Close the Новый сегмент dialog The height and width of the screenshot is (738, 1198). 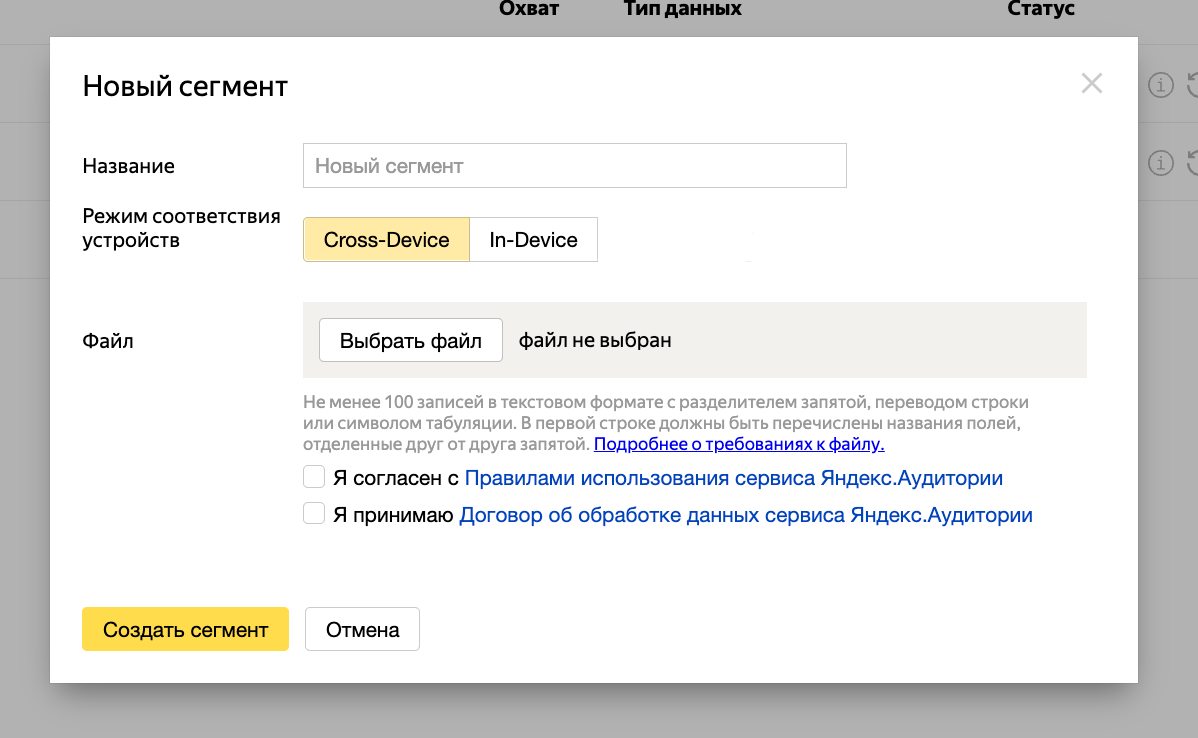coord(1091,83)
